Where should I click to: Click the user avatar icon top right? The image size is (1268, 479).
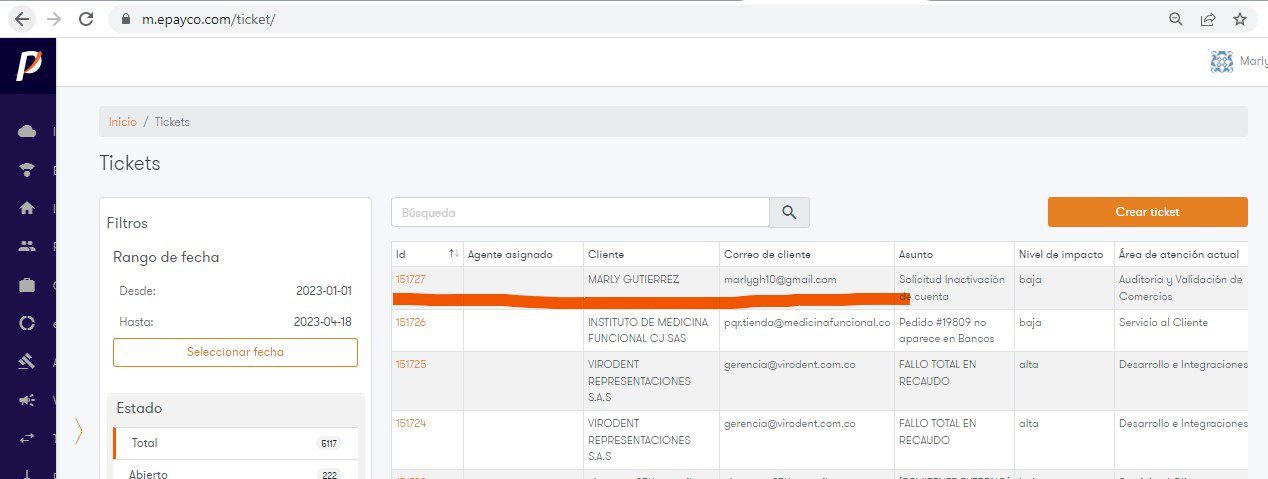click(1221, 62)
